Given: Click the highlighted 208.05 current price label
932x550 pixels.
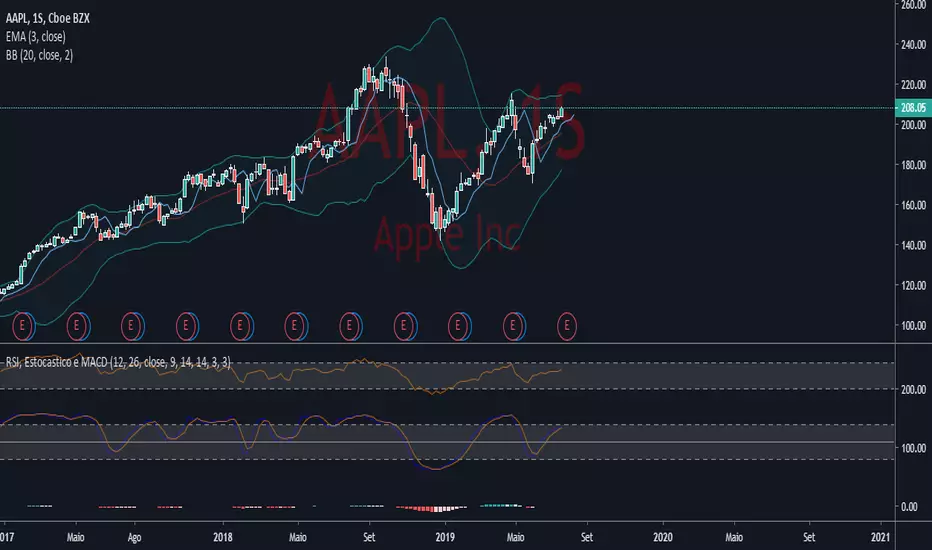Looking at the screenshot, I should [913, 108].
